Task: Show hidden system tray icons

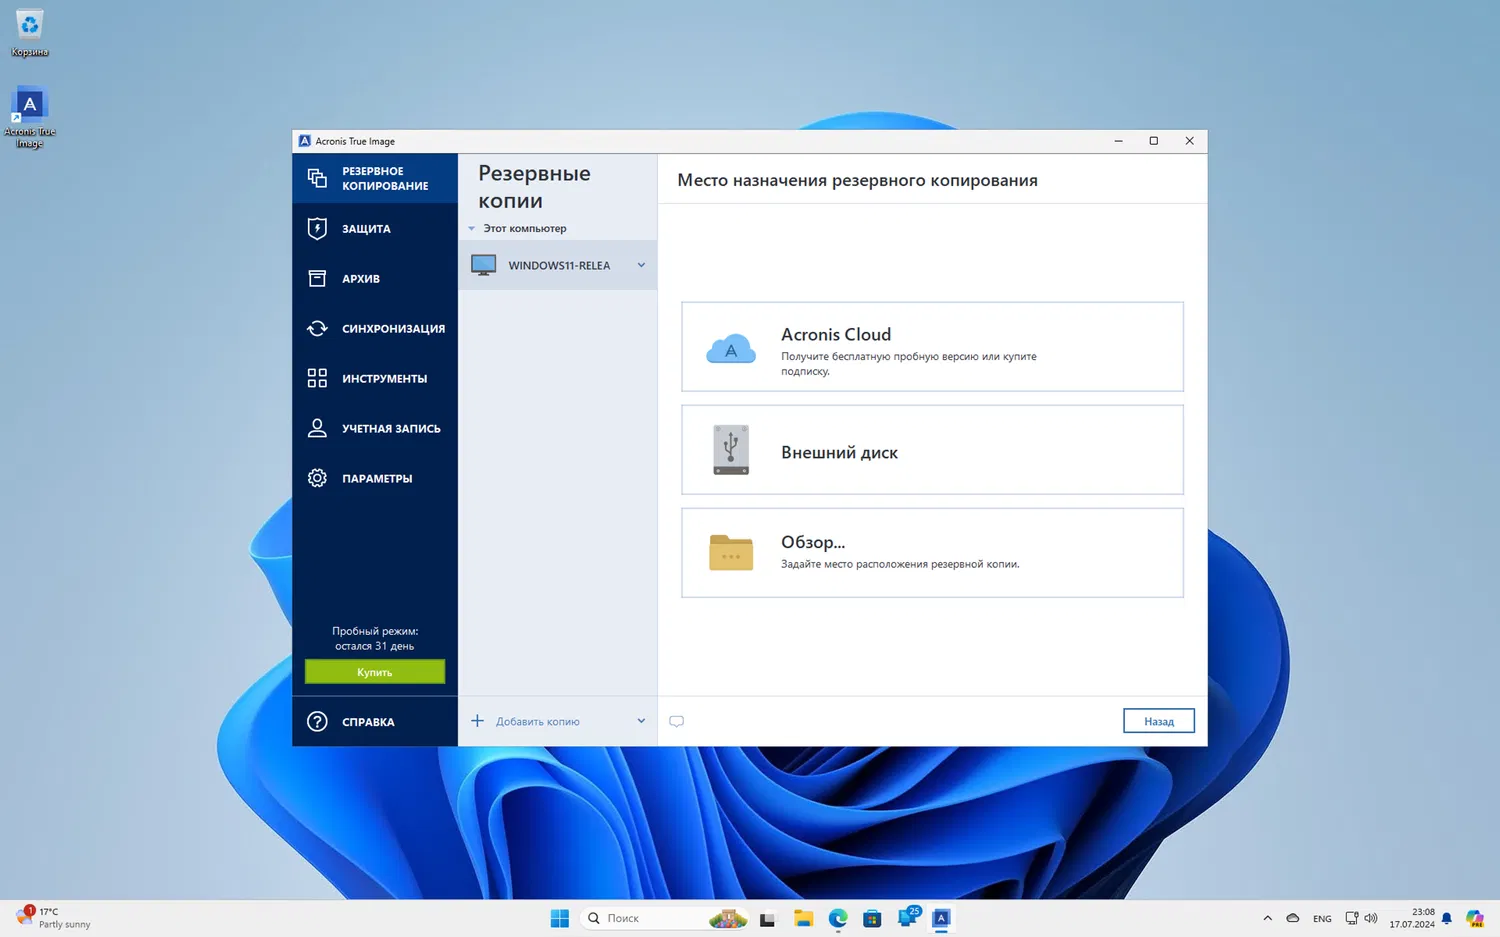Action: 1267,918
